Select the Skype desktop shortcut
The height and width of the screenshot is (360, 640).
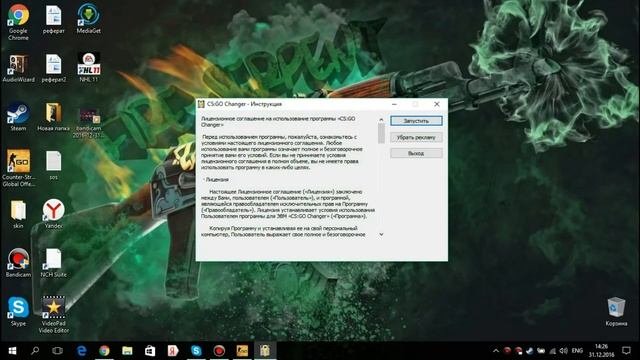click(18, 312)
